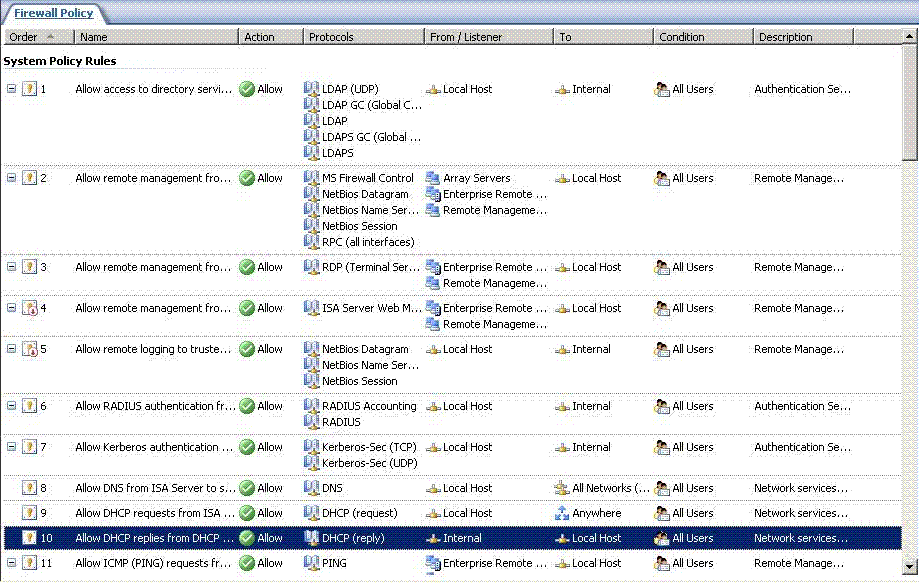
Task: Sort by the Action column header
Action: tap(270, 37)
